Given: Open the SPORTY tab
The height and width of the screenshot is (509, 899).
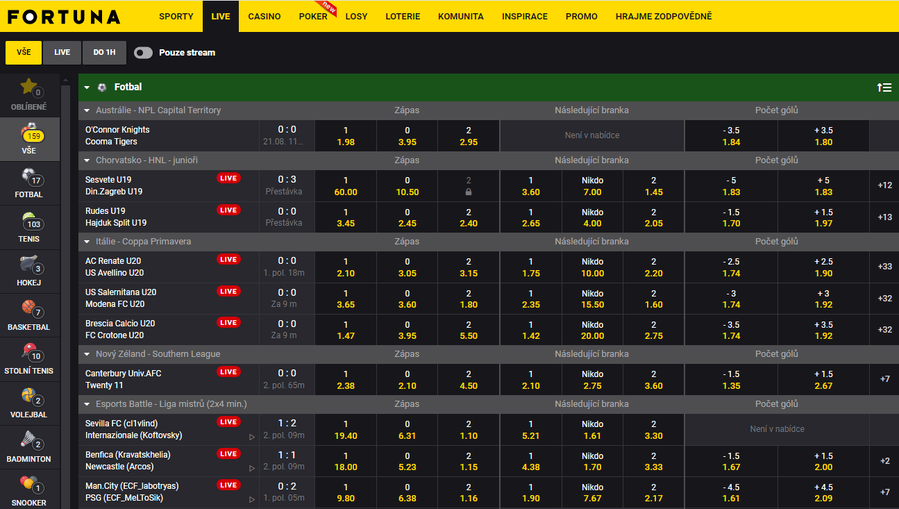Looking at the screenshot, I should click(x=176, y=17).
